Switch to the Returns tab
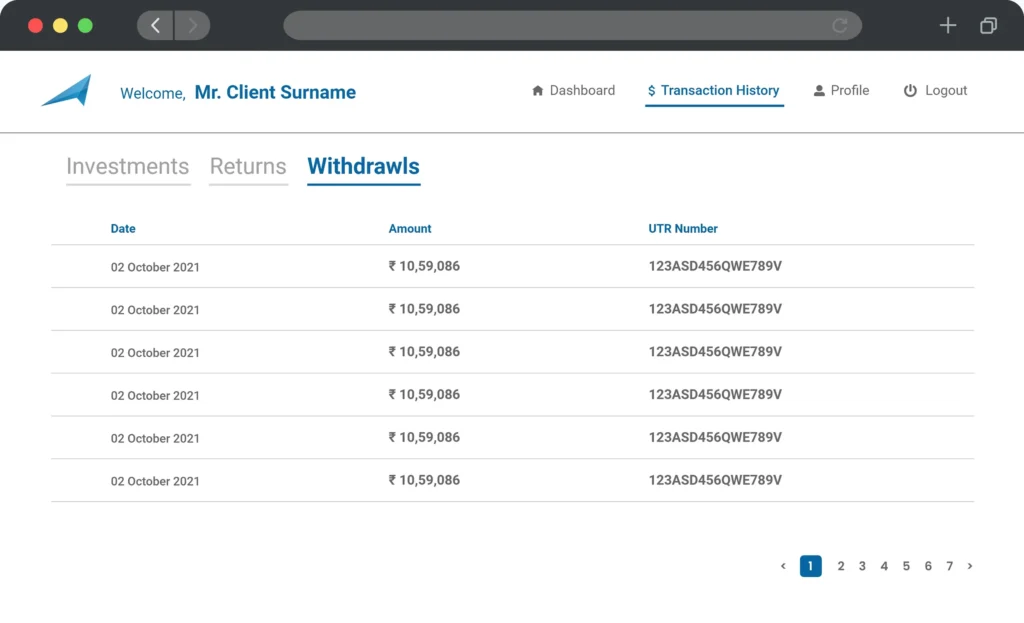This screenshot has width=1024, height=623. 248,167
